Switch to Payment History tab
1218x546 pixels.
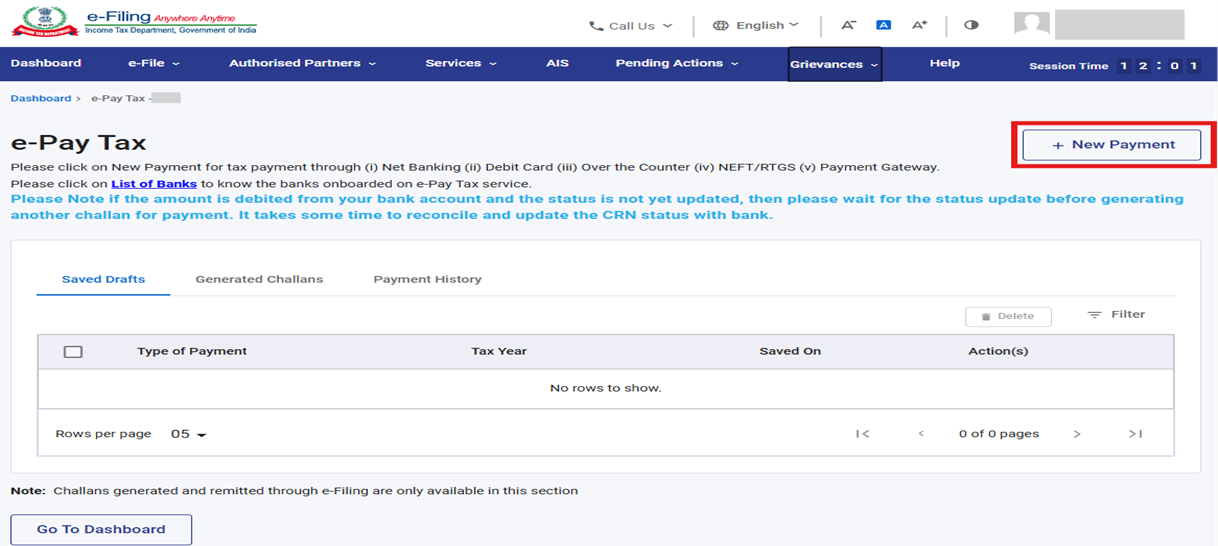pos(427,279)
